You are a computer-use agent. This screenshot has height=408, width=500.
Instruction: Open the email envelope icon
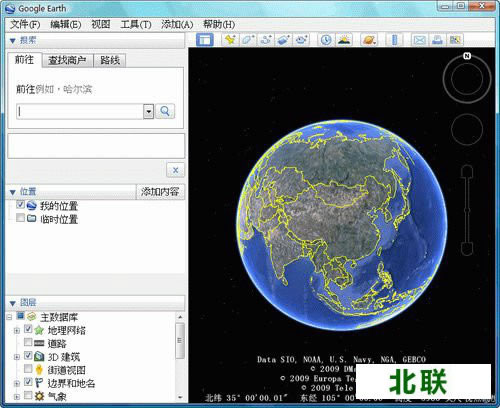click(x=419, y=40)
